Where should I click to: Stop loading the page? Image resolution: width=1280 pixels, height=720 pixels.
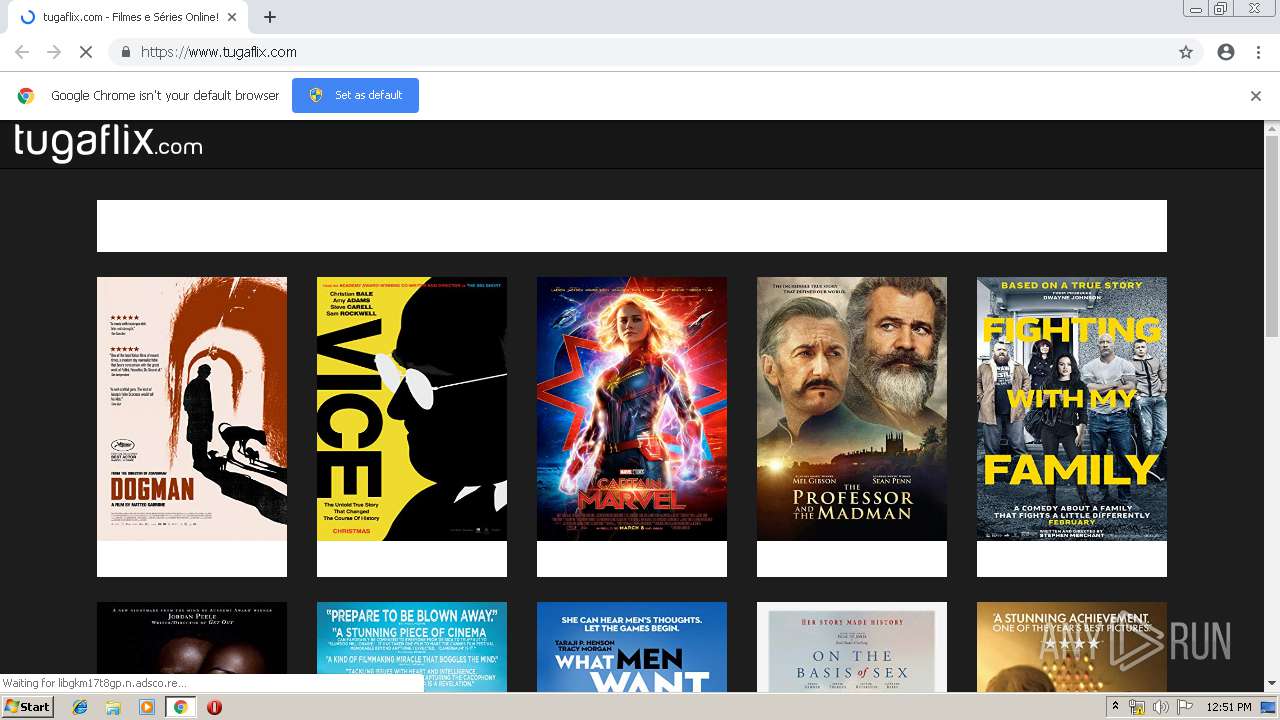86,52
